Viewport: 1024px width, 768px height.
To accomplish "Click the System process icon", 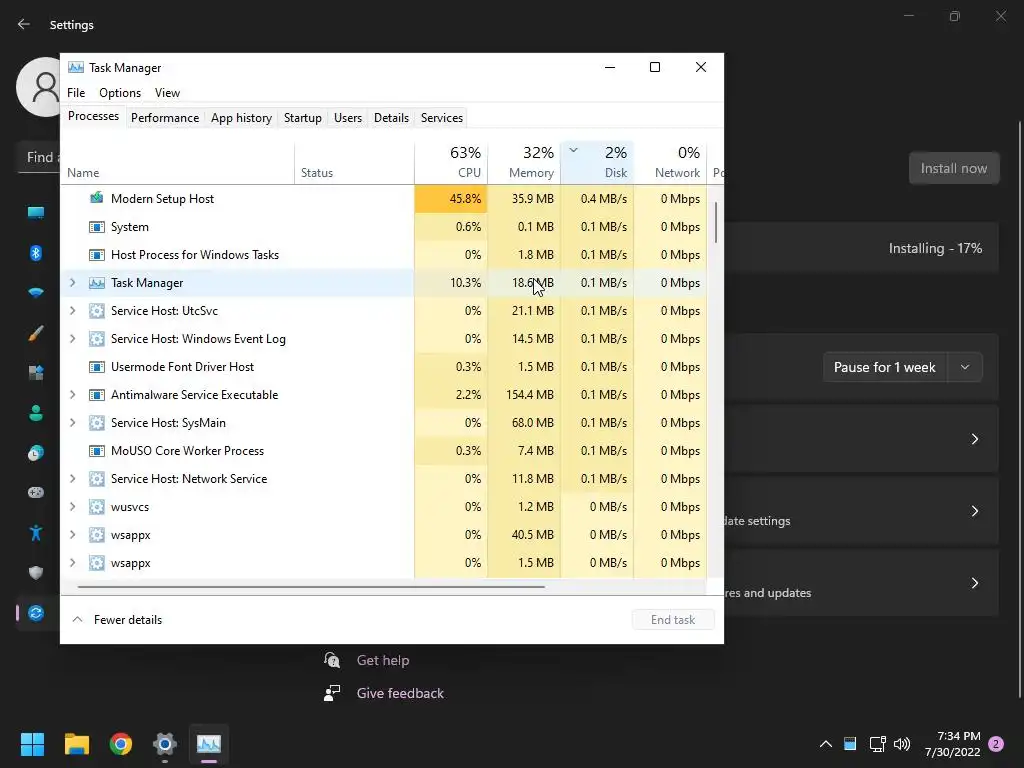I will click(97, 227).
